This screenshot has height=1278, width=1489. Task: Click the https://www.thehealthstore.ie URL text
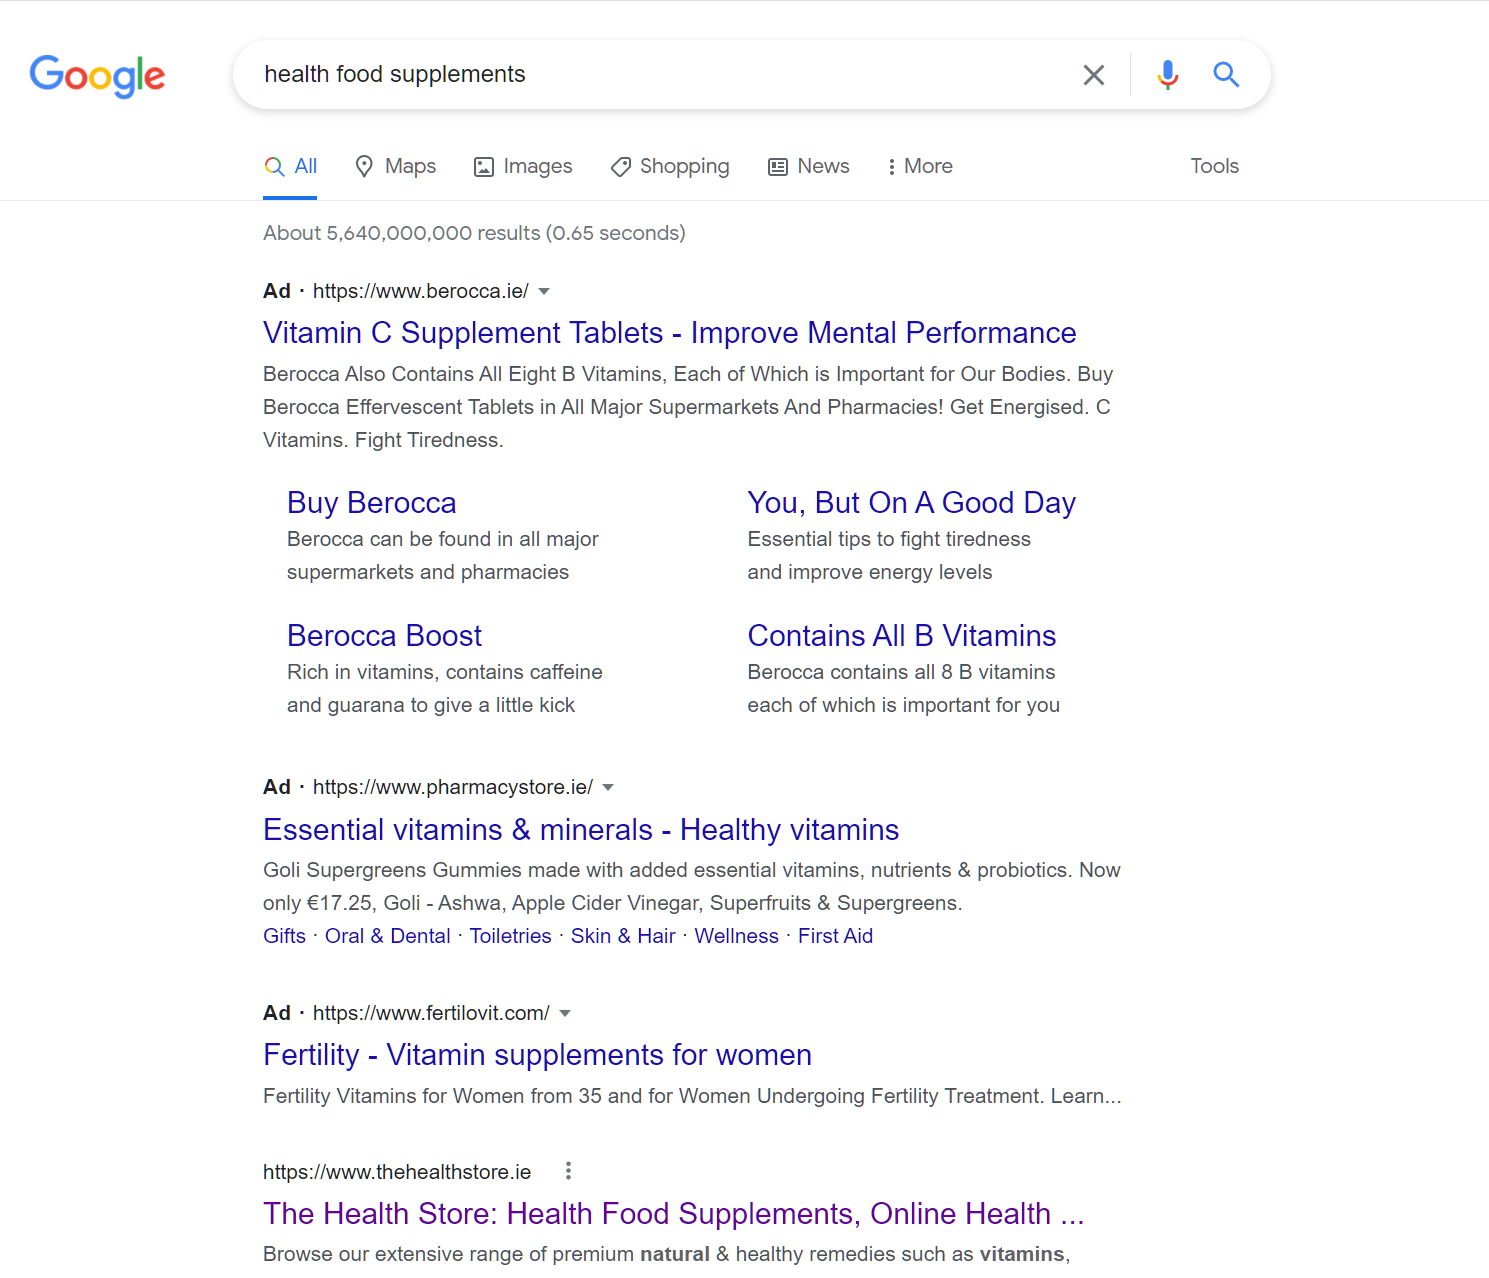(397, 1172)
